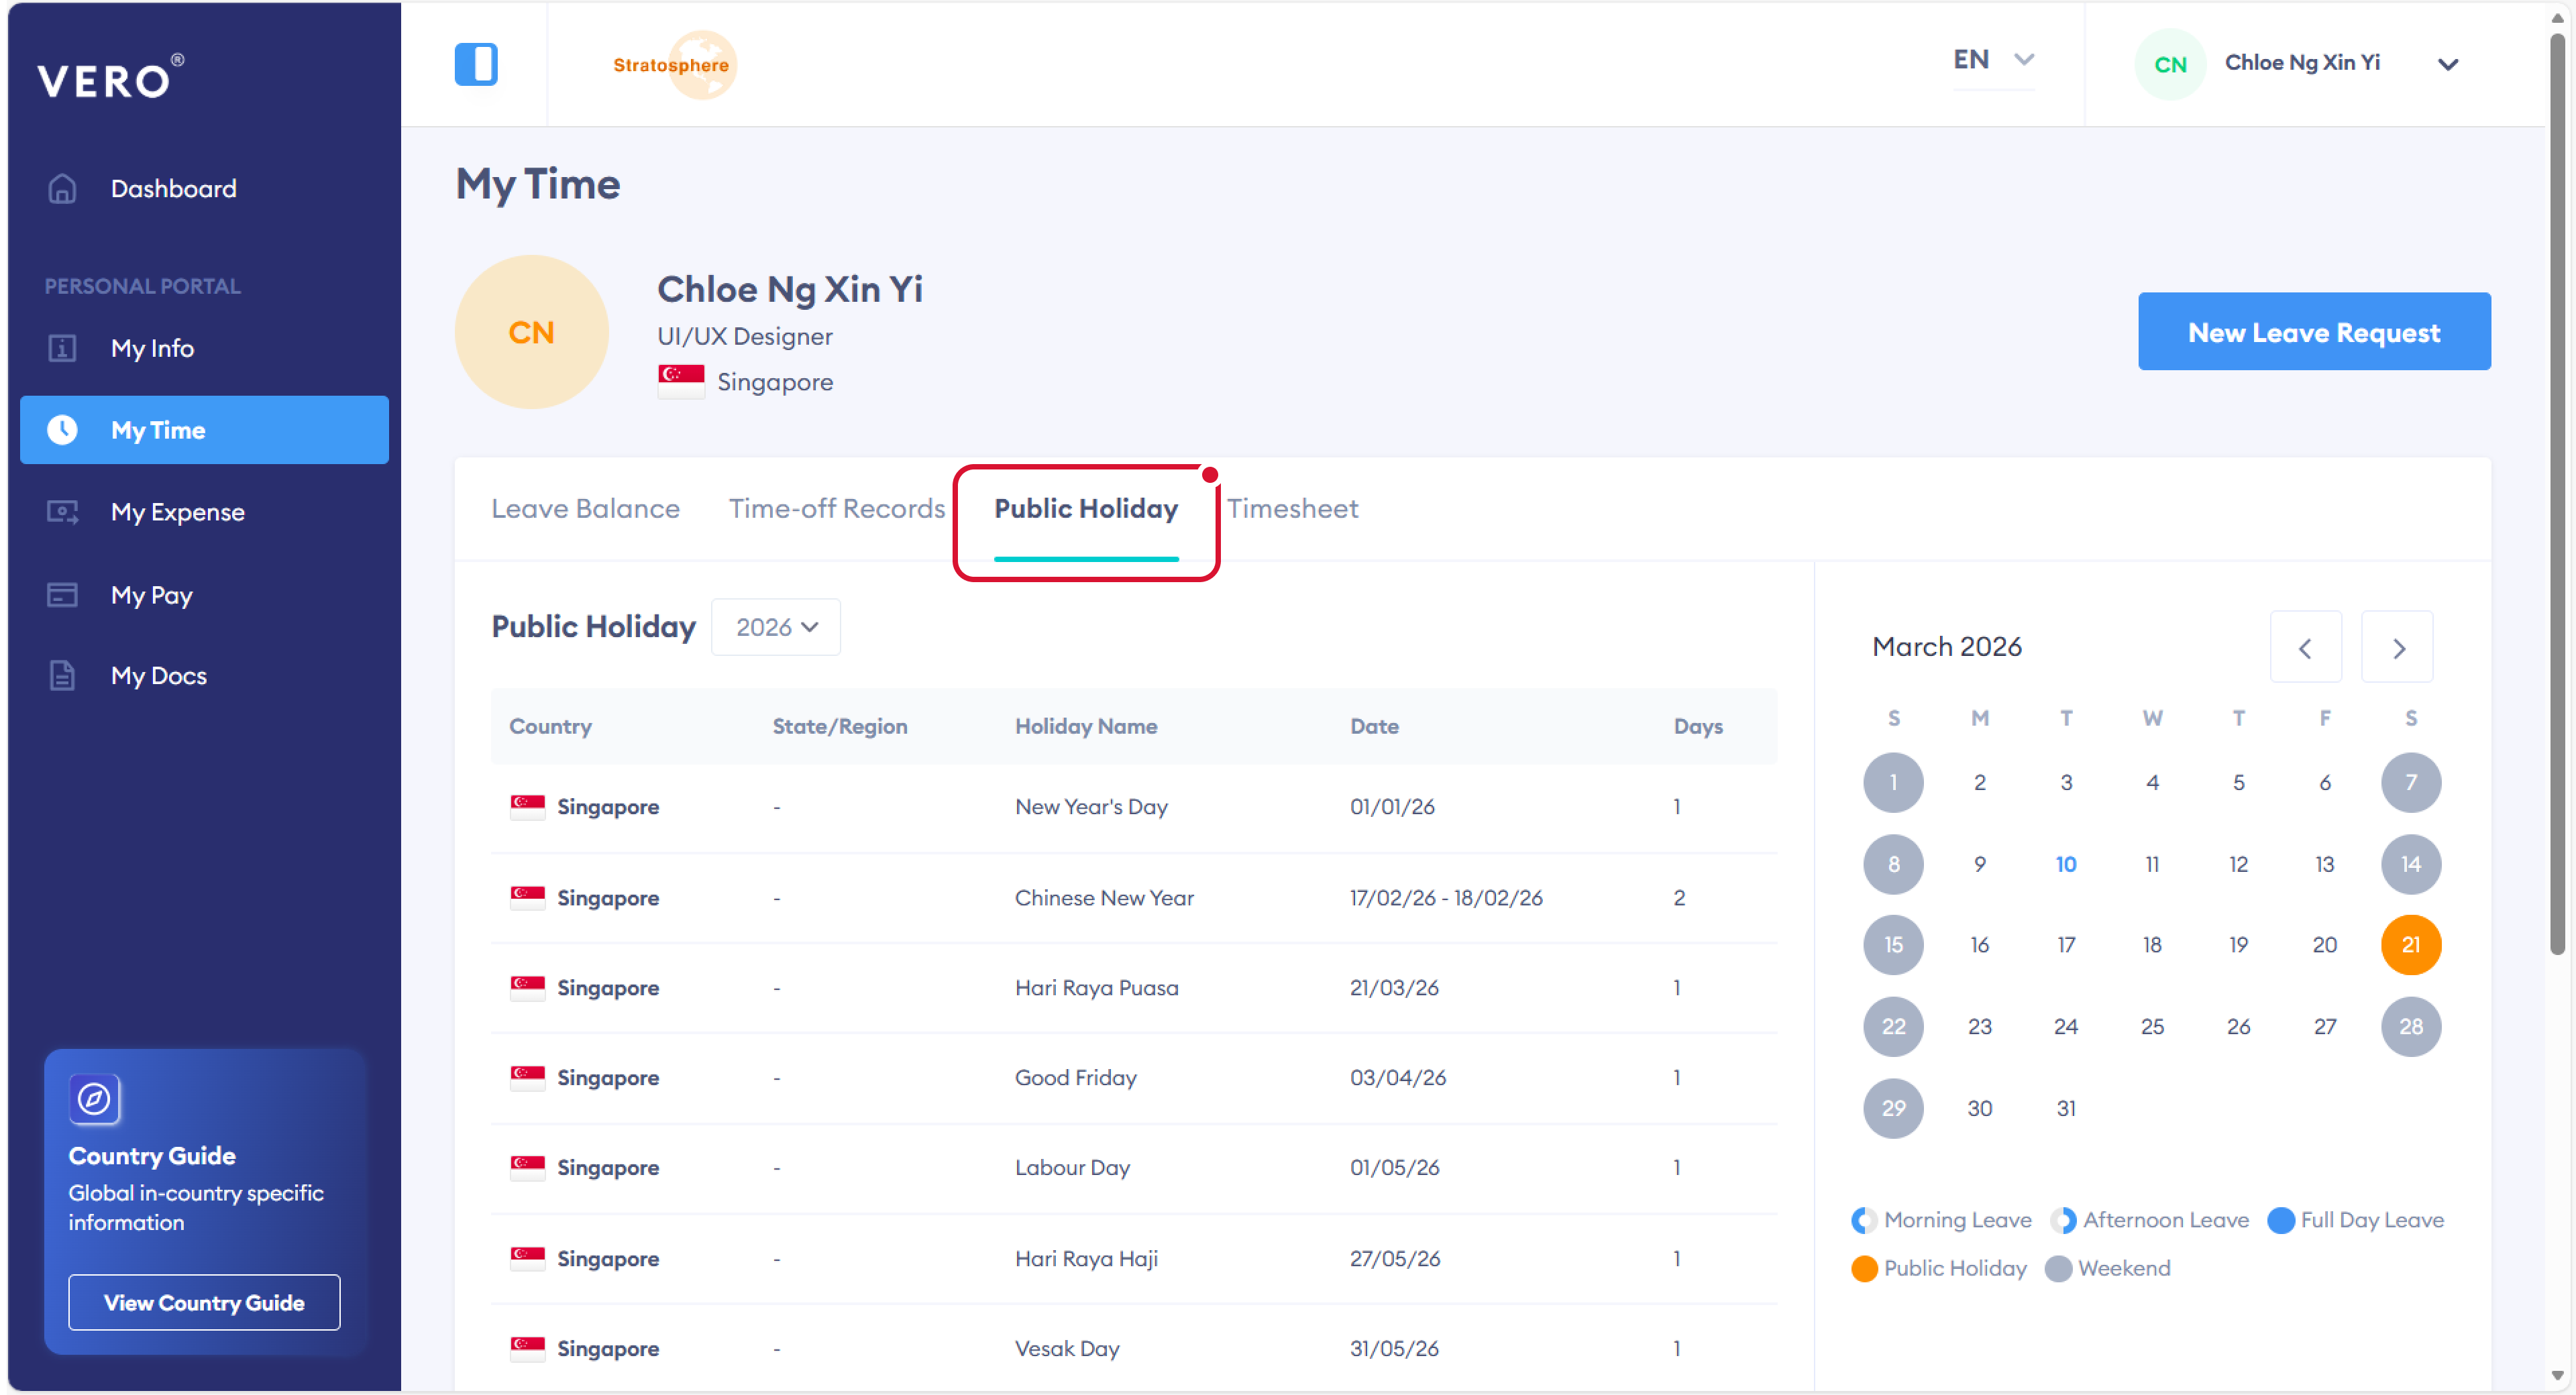Switch to the Time-off Records tab
Viewport: 2576px width, 1395px height.
coord(836,509)
